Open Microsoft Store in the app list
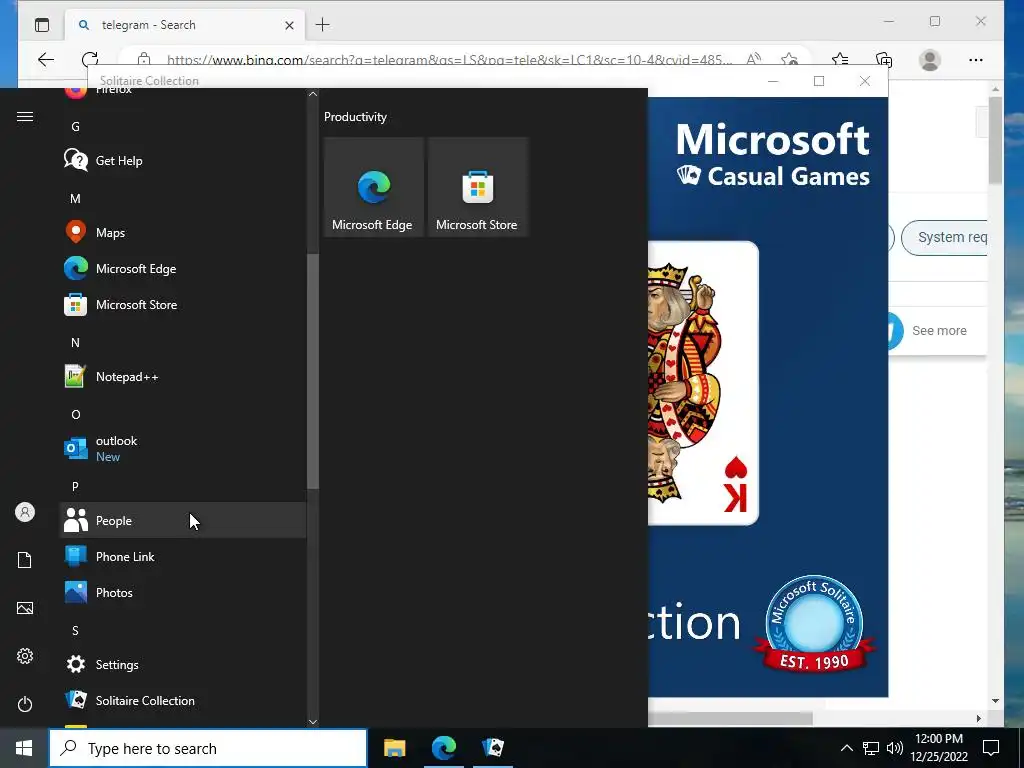The image size is (1024, 768). tap(183, 304)
